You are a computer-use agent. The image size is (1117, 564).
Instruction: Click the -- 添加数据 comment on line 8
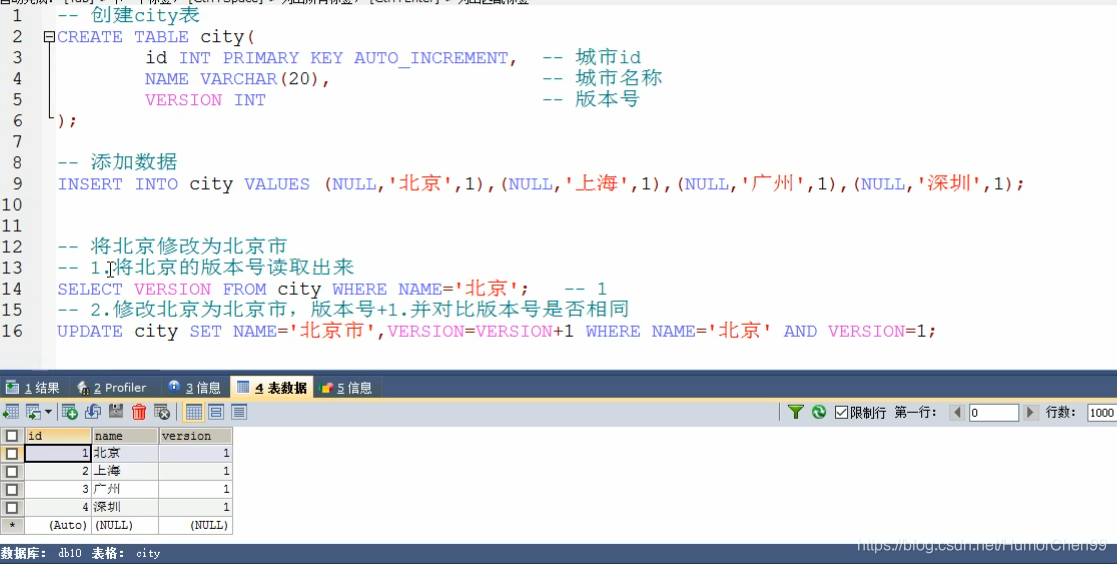click(117, 162)
